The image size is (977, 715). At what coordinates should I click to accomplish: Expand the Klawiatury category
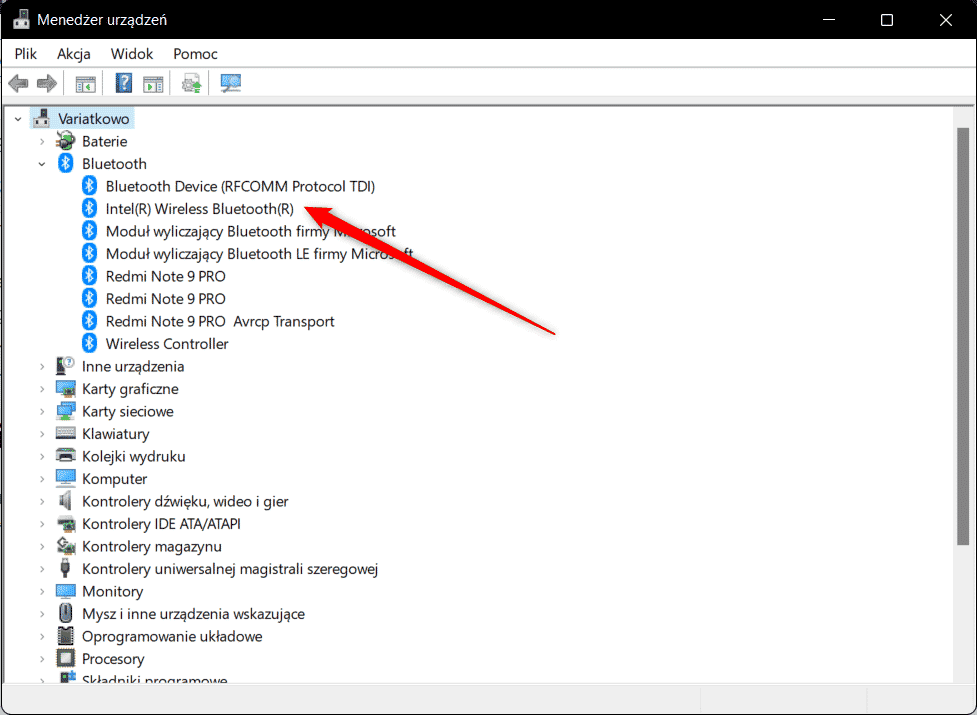(x=42, y=433)
